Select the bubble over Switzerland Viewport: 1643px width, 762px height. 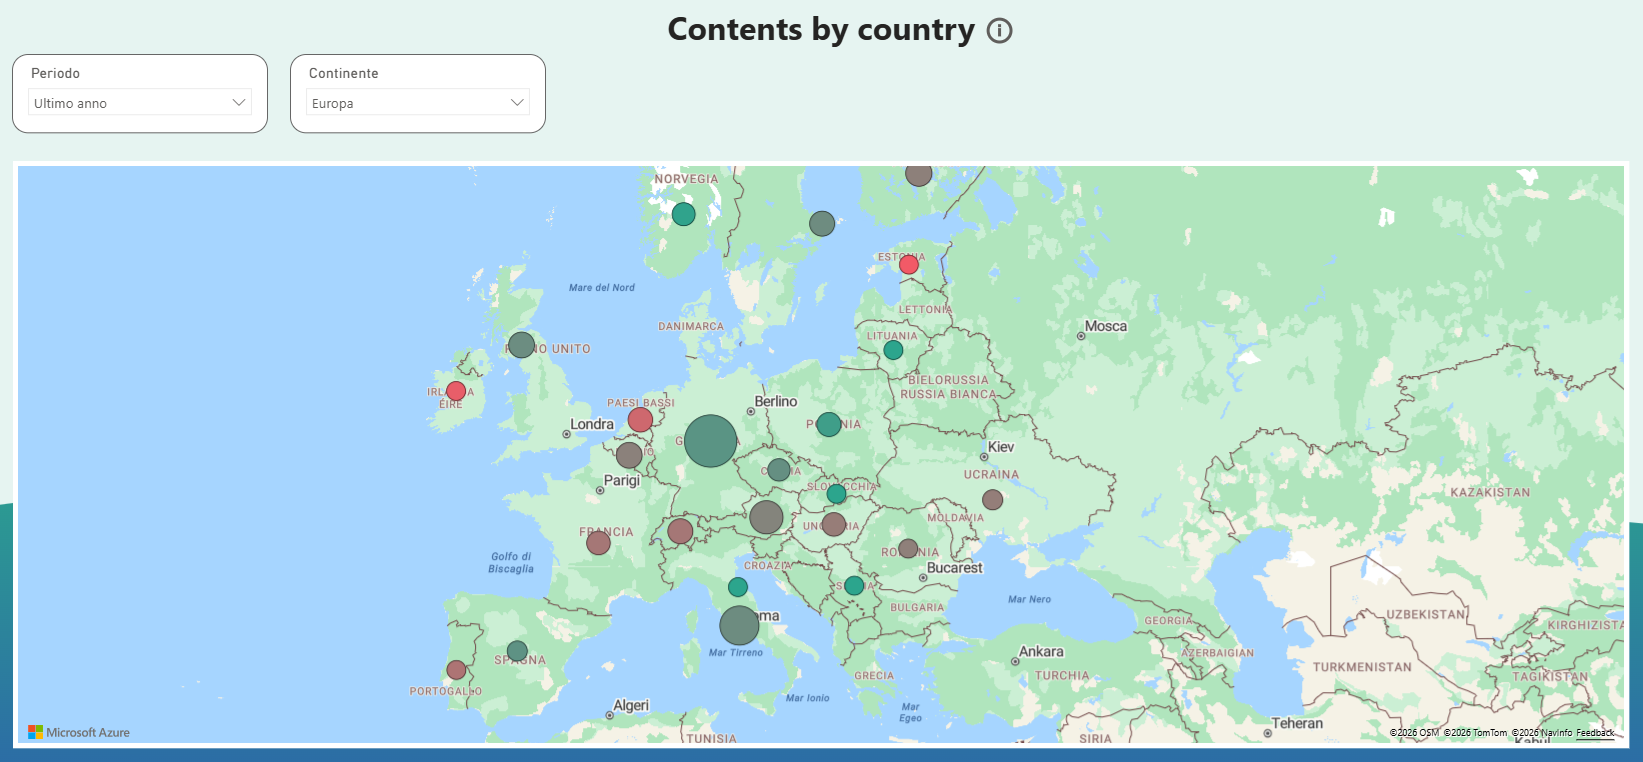[x=681, y=531]
